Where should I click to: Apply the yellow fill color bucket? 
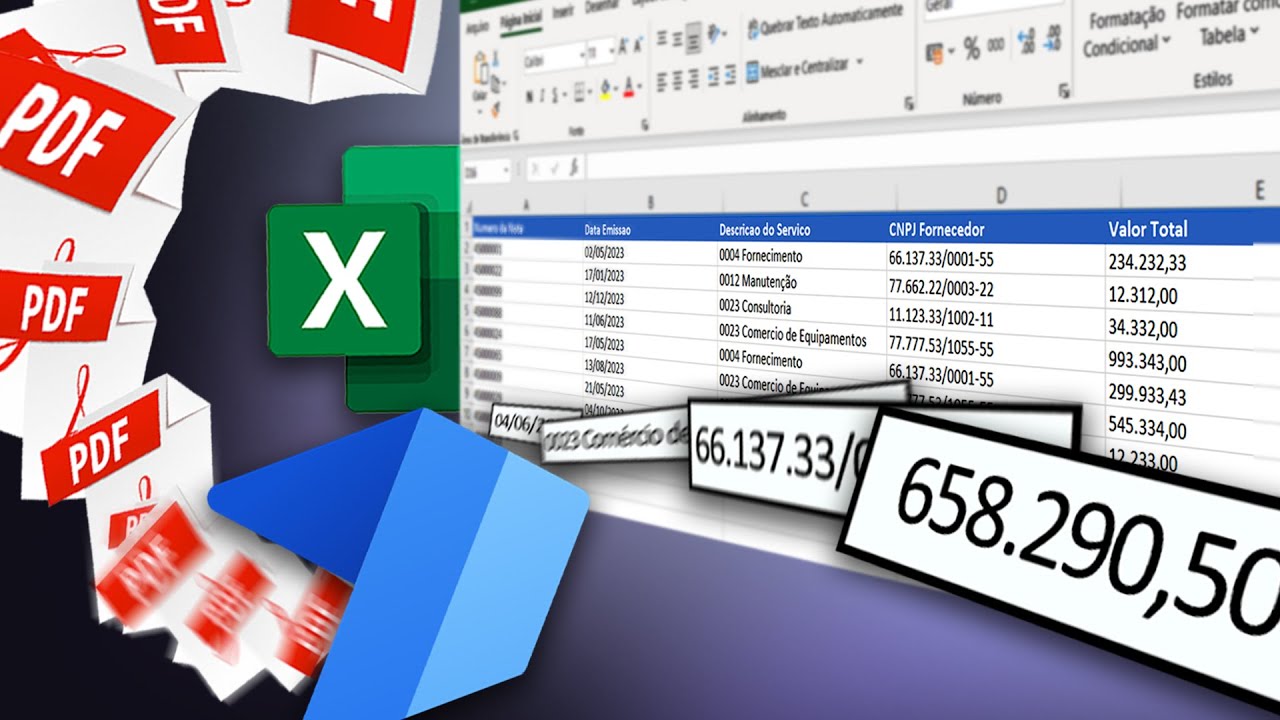pos(605,90)
